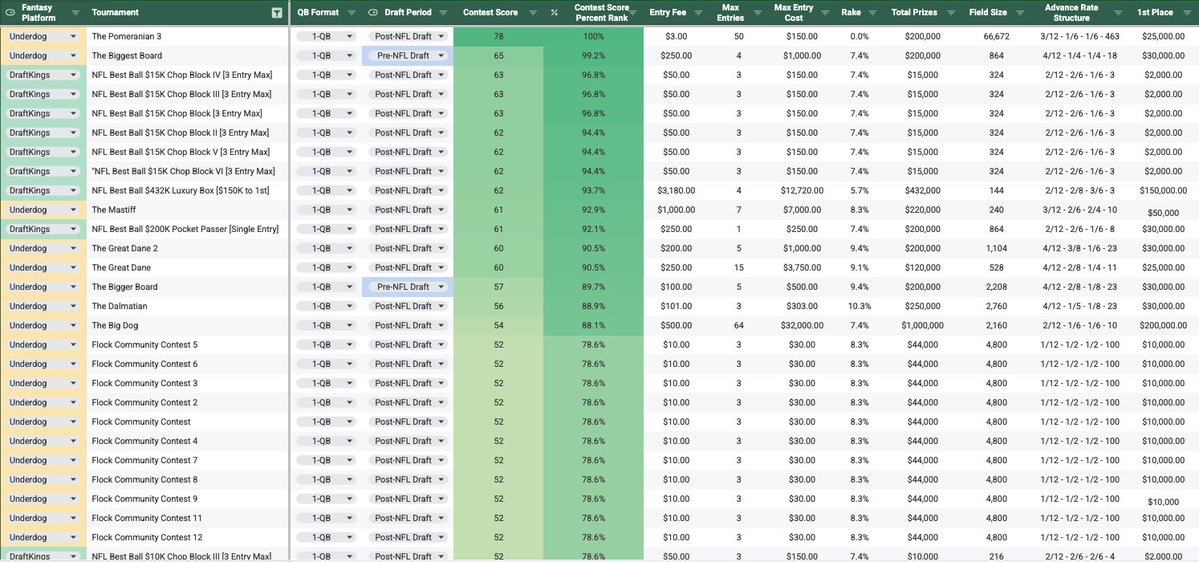This screenshot has height=562, width=1199.
Task: Open the Rake column filter icon
Action: point(872,12)
